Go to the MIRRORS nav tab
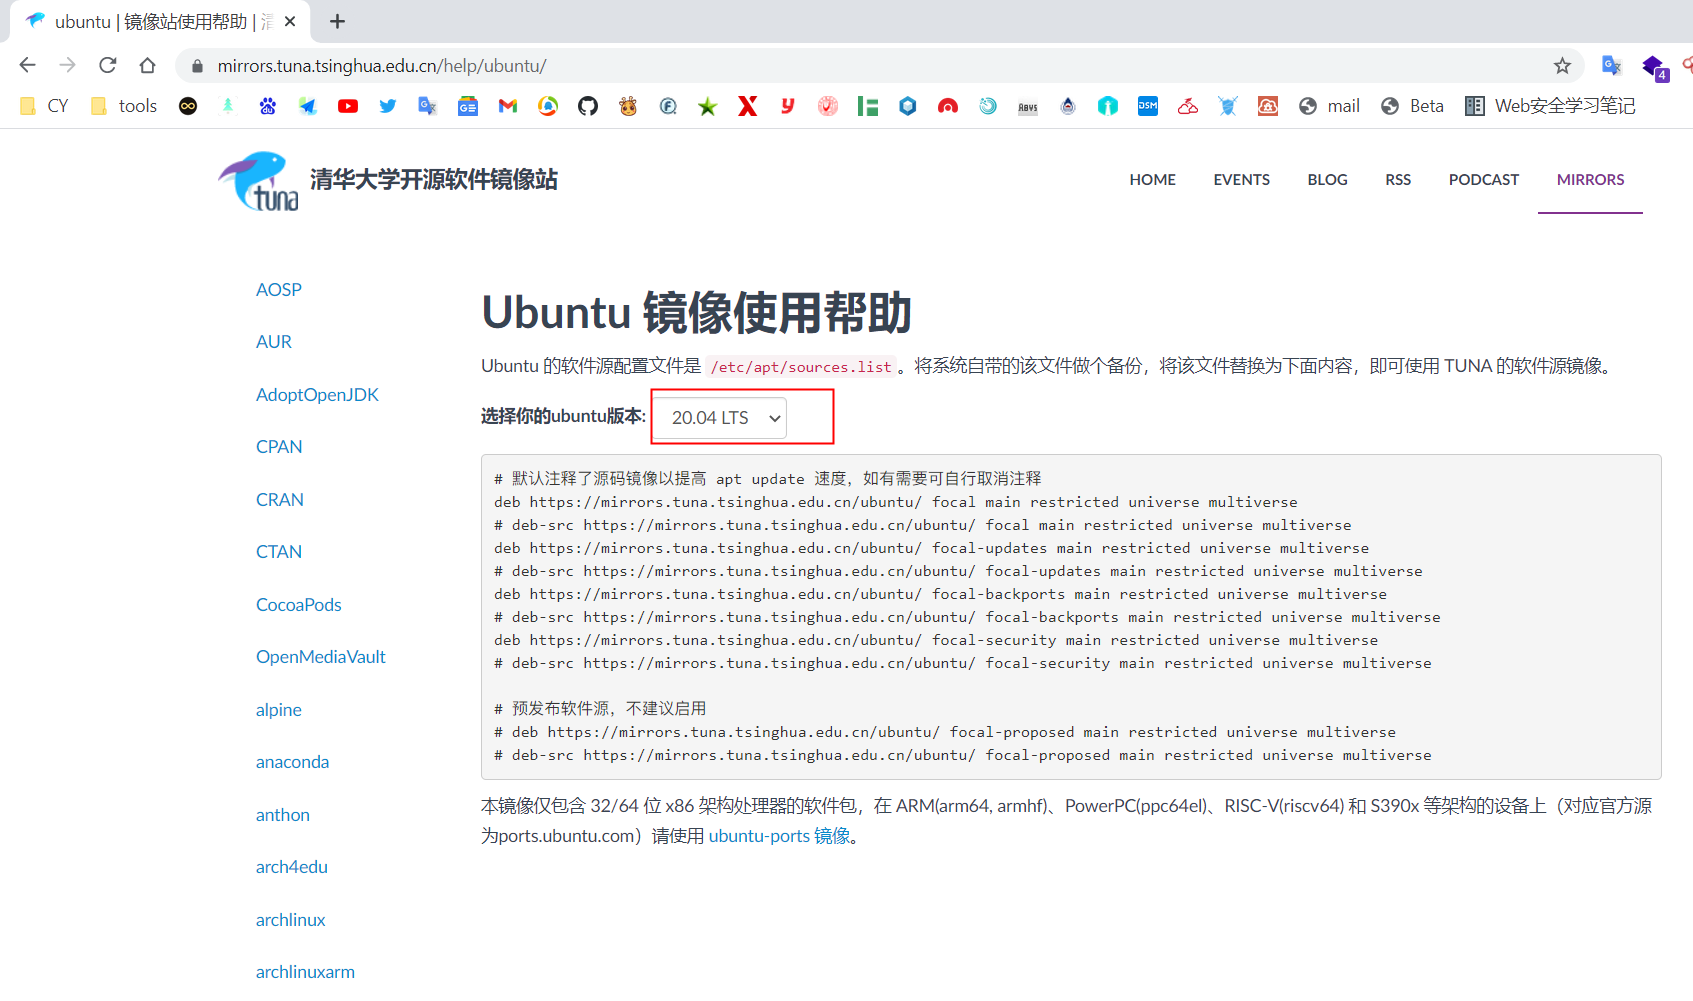The height and width of the screenshot is (1001, 1693). pos(1590,180)
